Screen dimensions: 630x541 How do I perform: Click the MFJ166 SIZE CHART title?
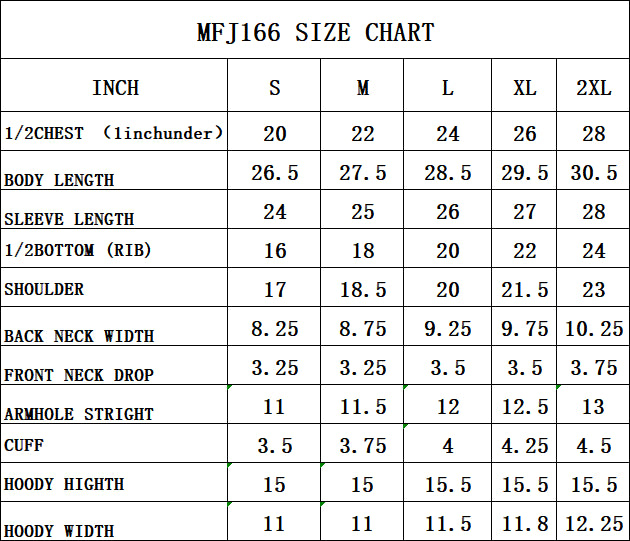pyautogui.click(x=315, y=33)
